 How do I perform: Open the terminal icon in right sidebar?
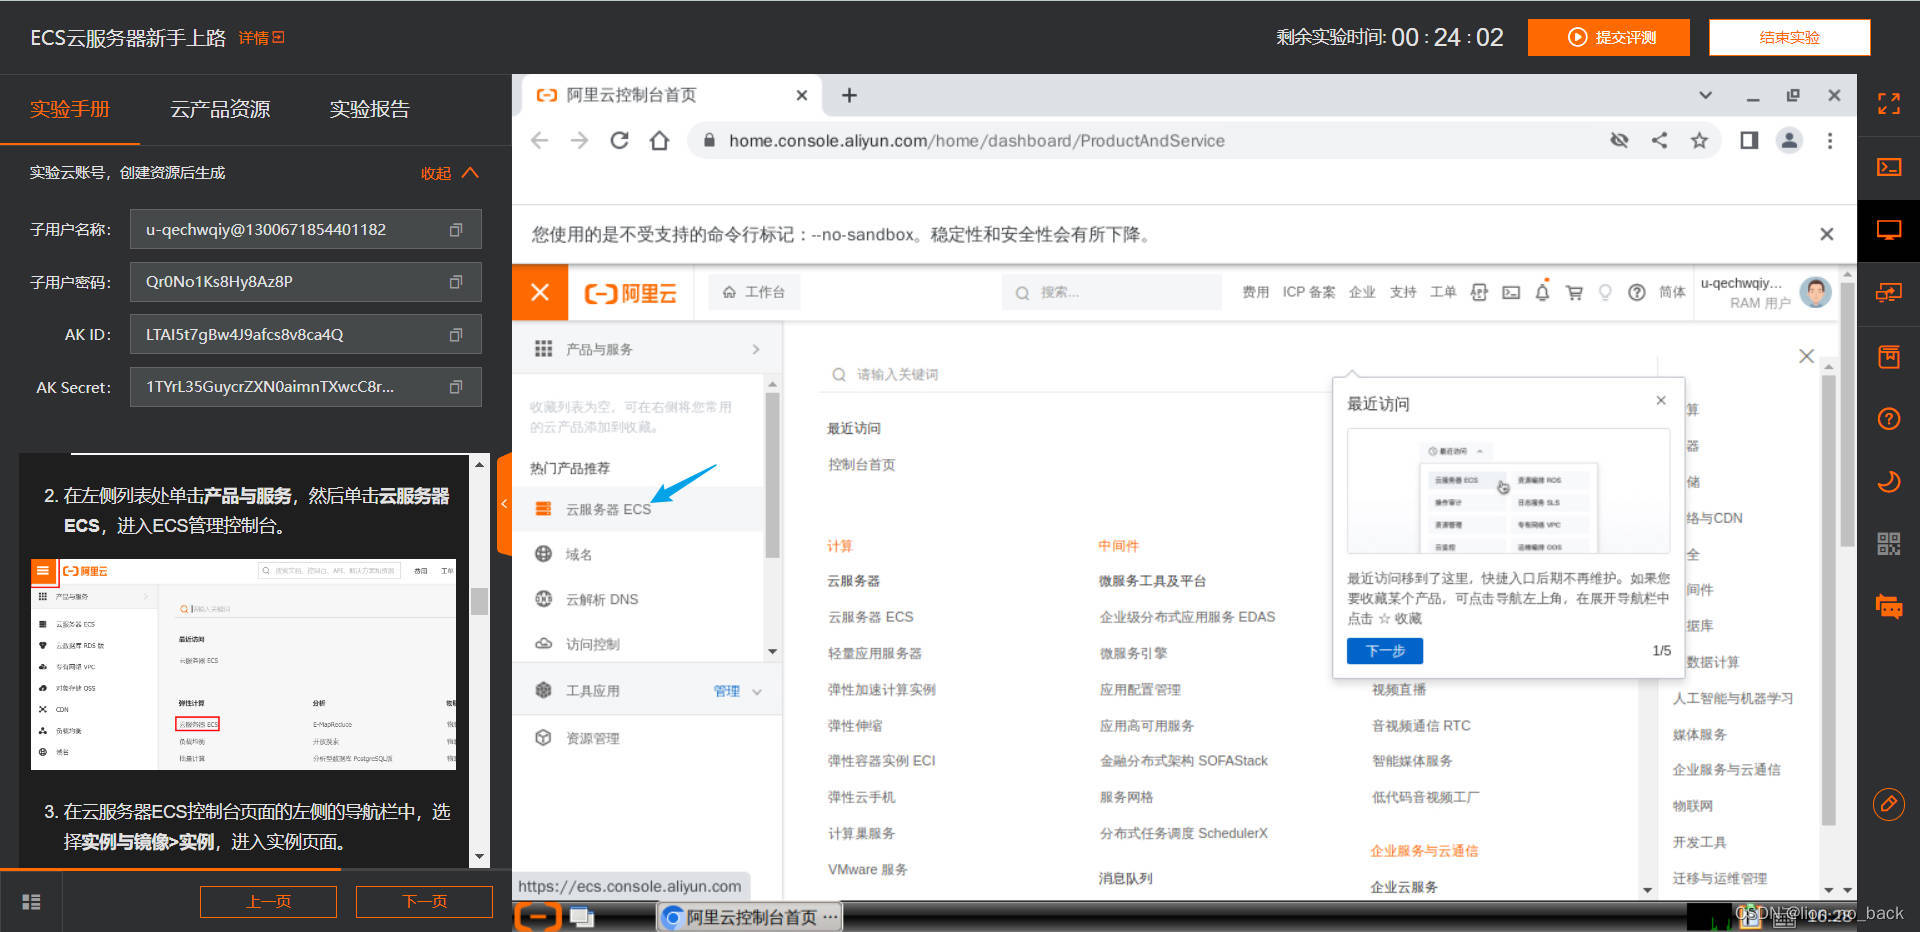click(x=1888, y=167)
